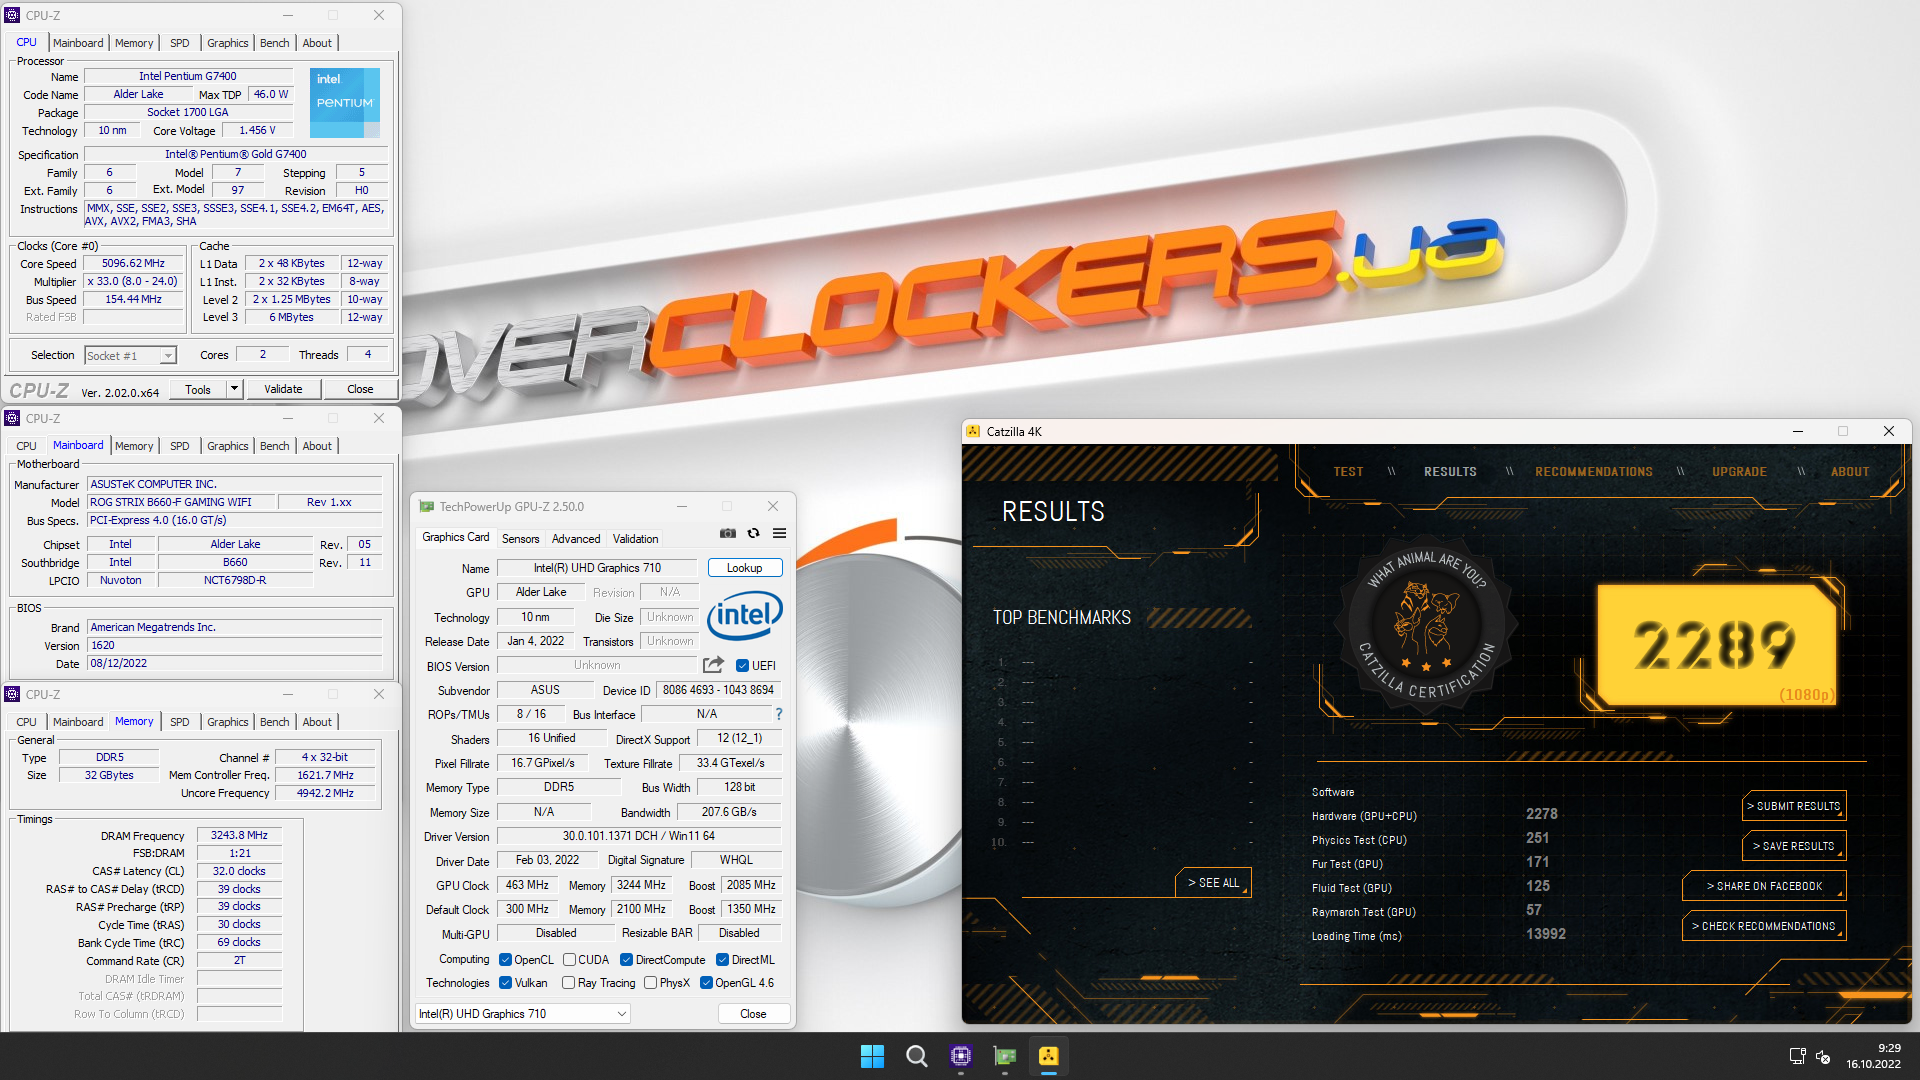The image size is (1920, 1080).
Task: Click the muted volume tray icon
Action: (x=1823, y=1056)
